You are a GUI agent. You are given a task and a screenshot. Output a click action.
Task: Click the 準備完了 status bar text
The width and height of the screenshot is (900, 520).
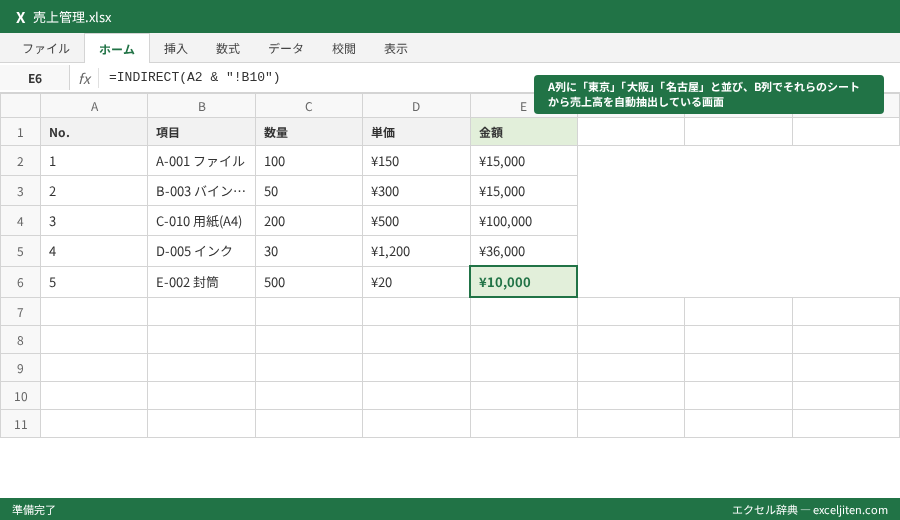tap(34, 510)
